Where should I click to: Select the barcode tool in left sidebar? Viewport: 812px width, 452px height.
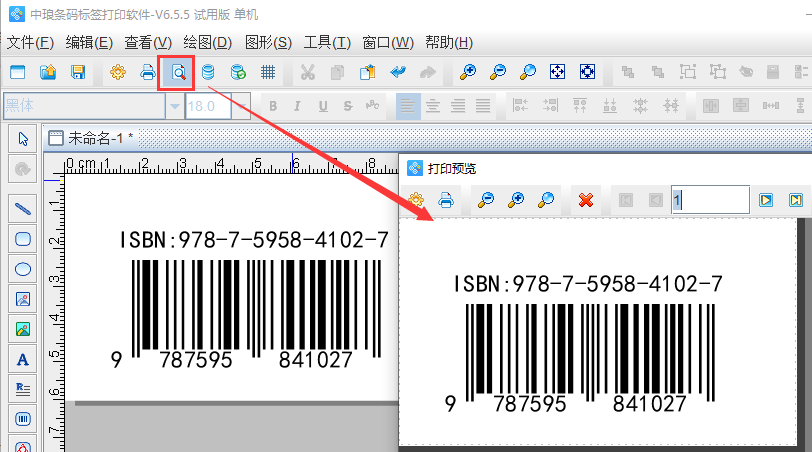(x=23, y=418)
